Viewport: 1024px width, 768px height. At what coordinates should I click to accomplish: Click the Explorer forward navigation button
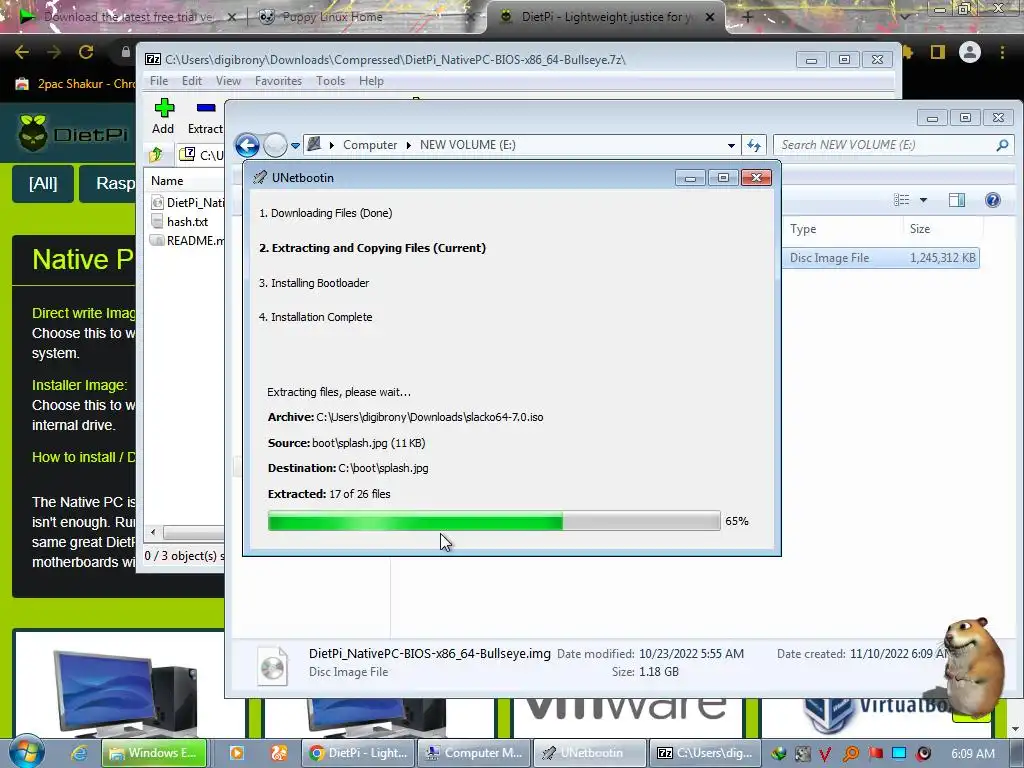[x=275, y=145]
